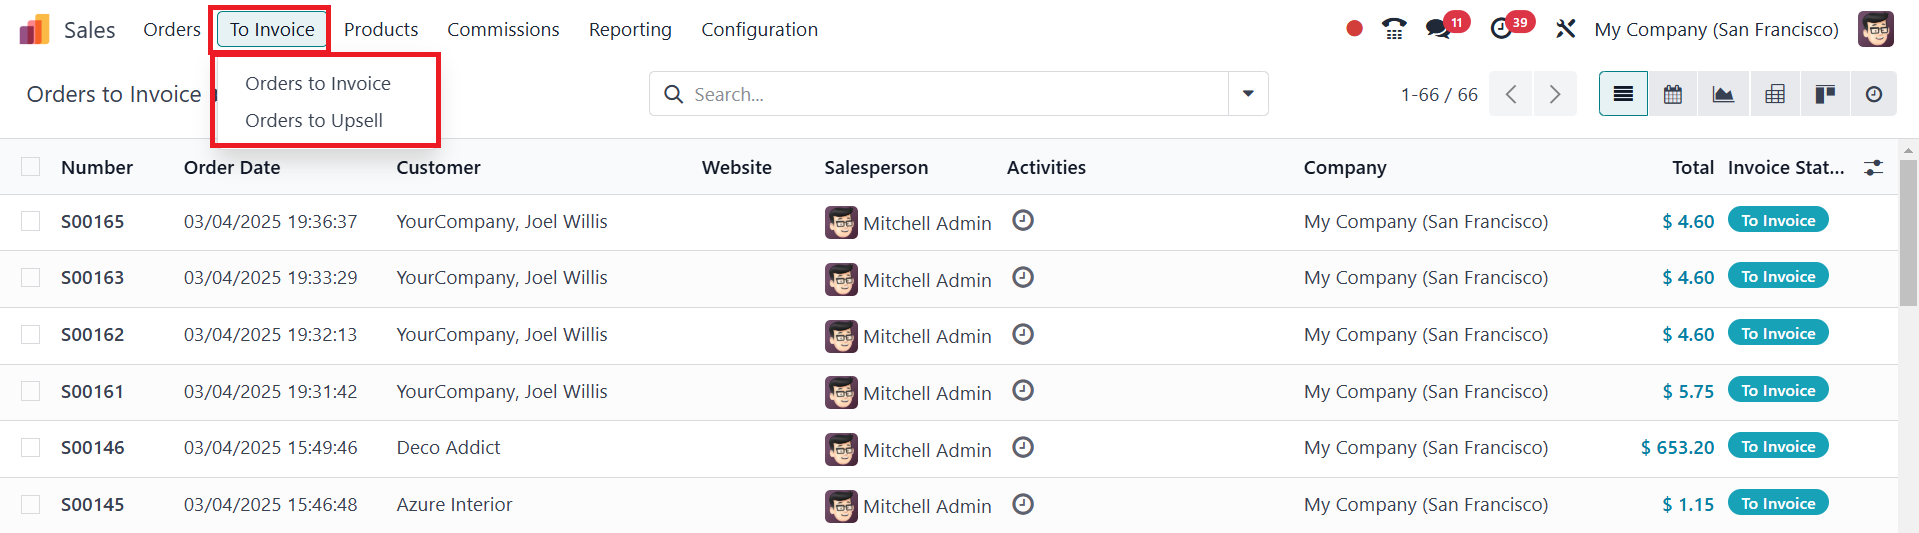Toggle the select-all header checkbox
Image resolution: width=1919 pixels, height=533 pixels.
31,167
